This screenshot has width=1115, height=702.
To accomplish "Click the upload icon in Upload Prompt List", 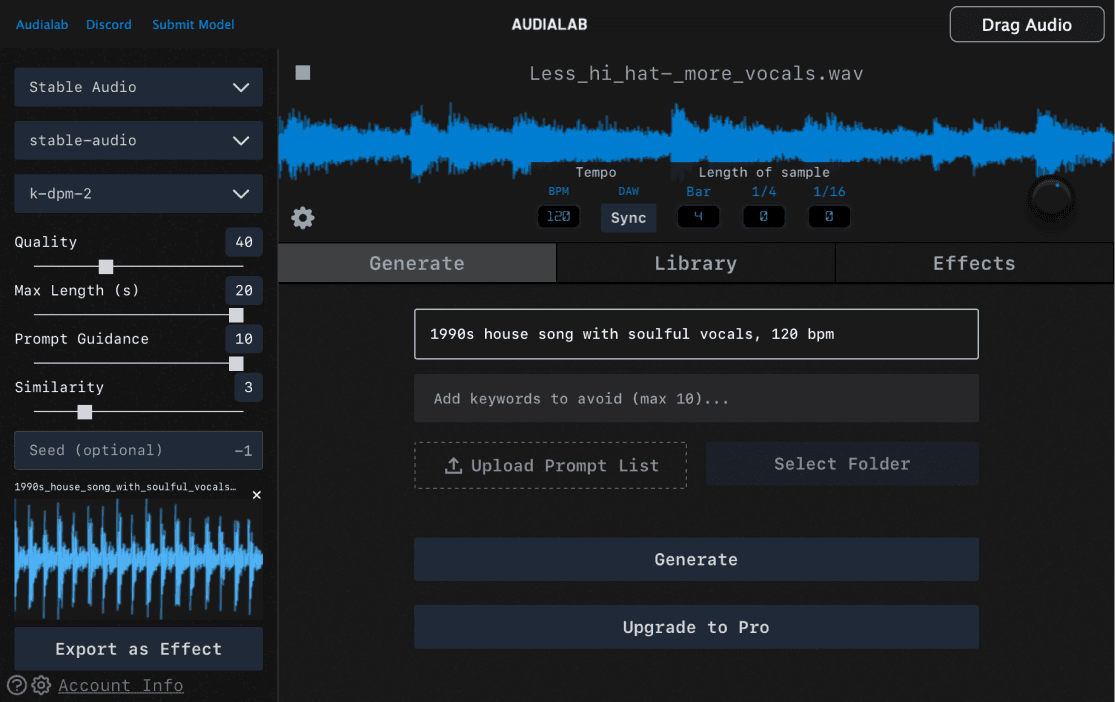I will click(x=453, y=466).
